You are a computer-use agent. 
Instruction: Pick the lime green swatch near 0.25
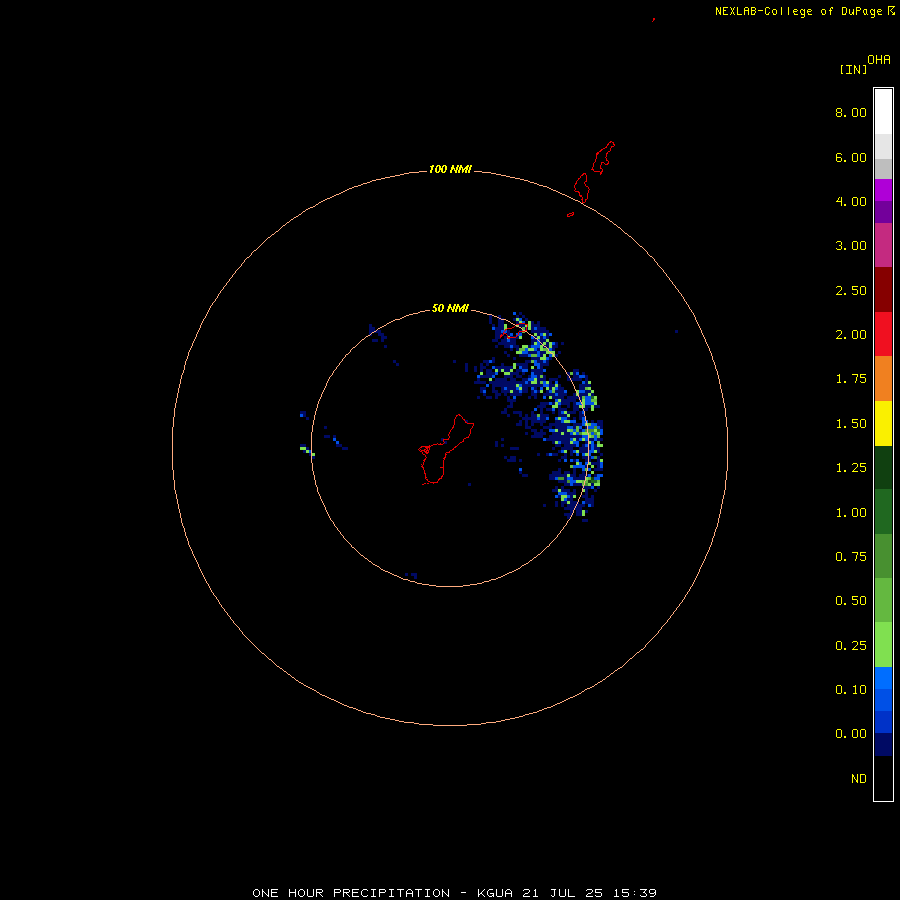[883, 645]
